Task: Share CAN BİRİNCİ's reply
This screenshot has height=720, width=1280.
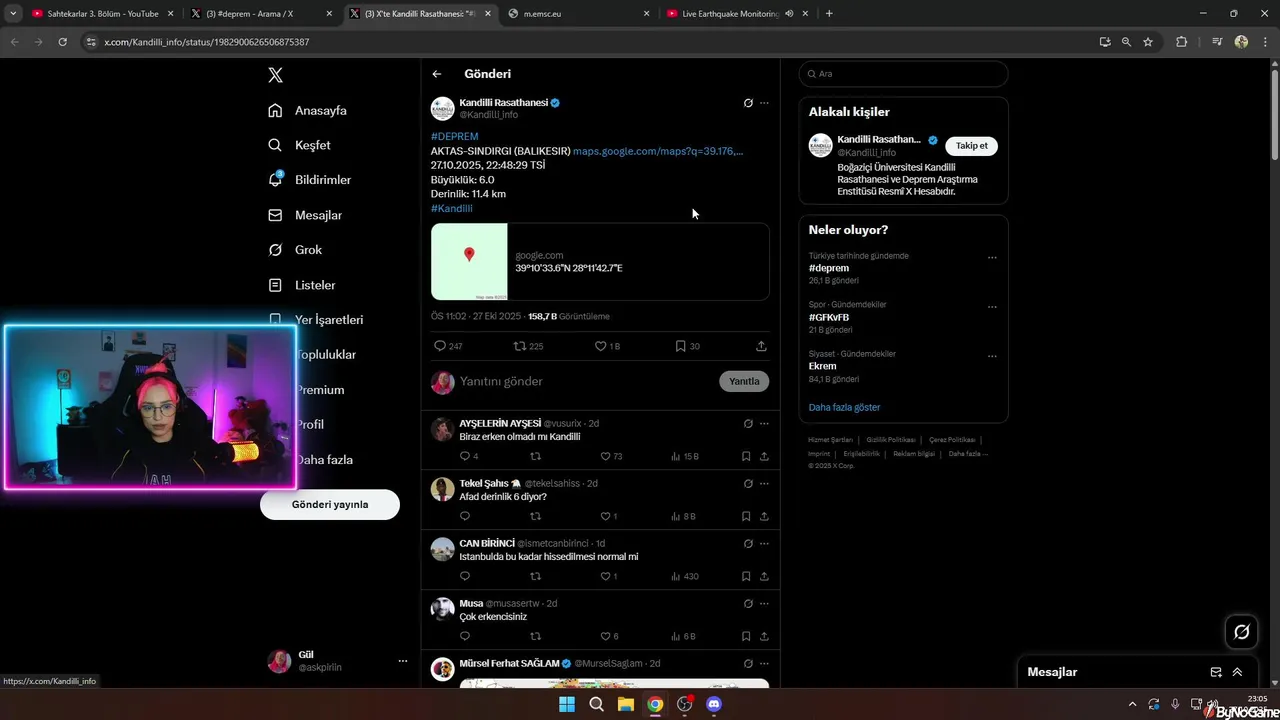Action: coord(764,576)
